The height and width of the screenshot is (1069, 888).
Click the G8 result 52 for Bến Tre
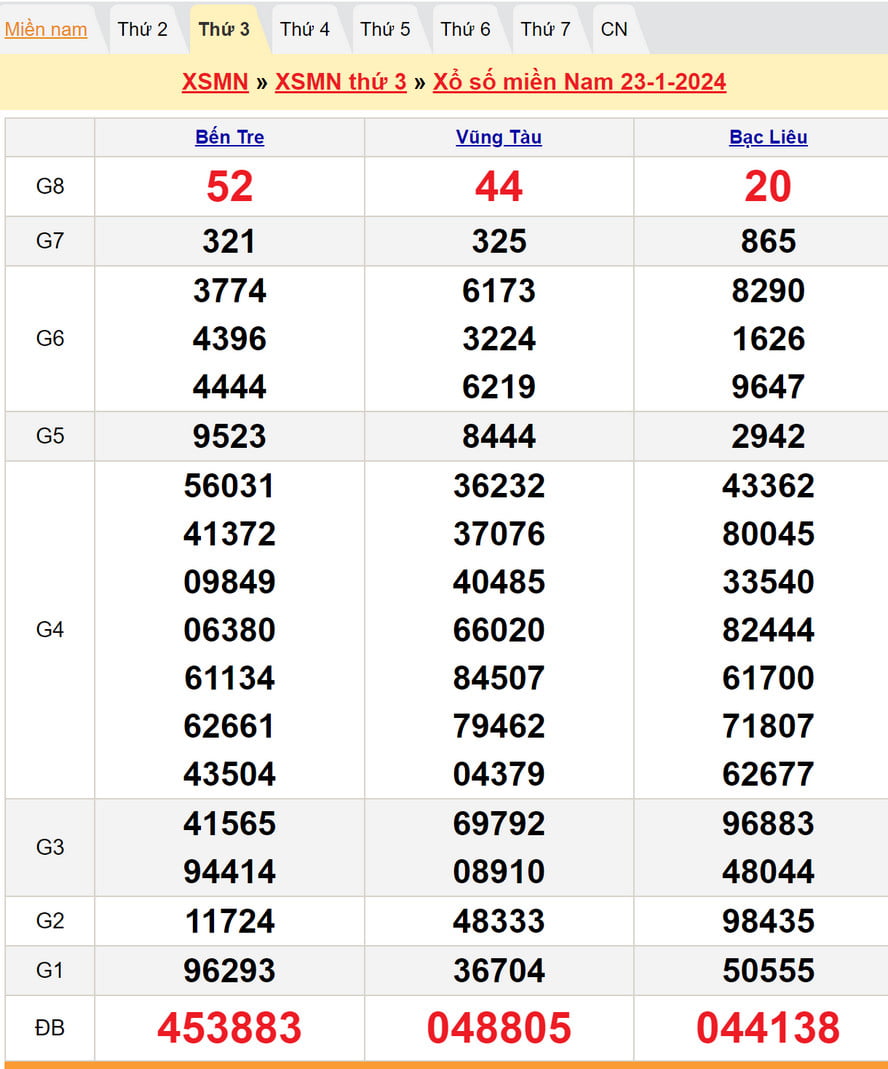(x=230, y=186)
